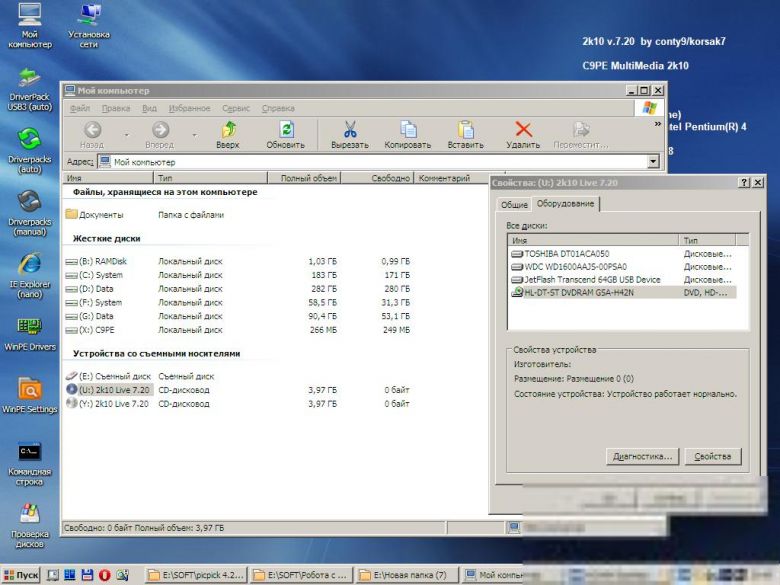This screenshot has height=585, width=780.
Task: Sort by Полный объем column header
Action: click(x=304, y=178)
